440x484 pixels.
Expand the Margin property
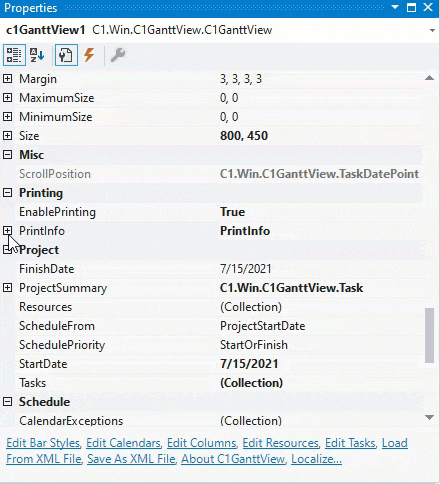click(8, 79)
